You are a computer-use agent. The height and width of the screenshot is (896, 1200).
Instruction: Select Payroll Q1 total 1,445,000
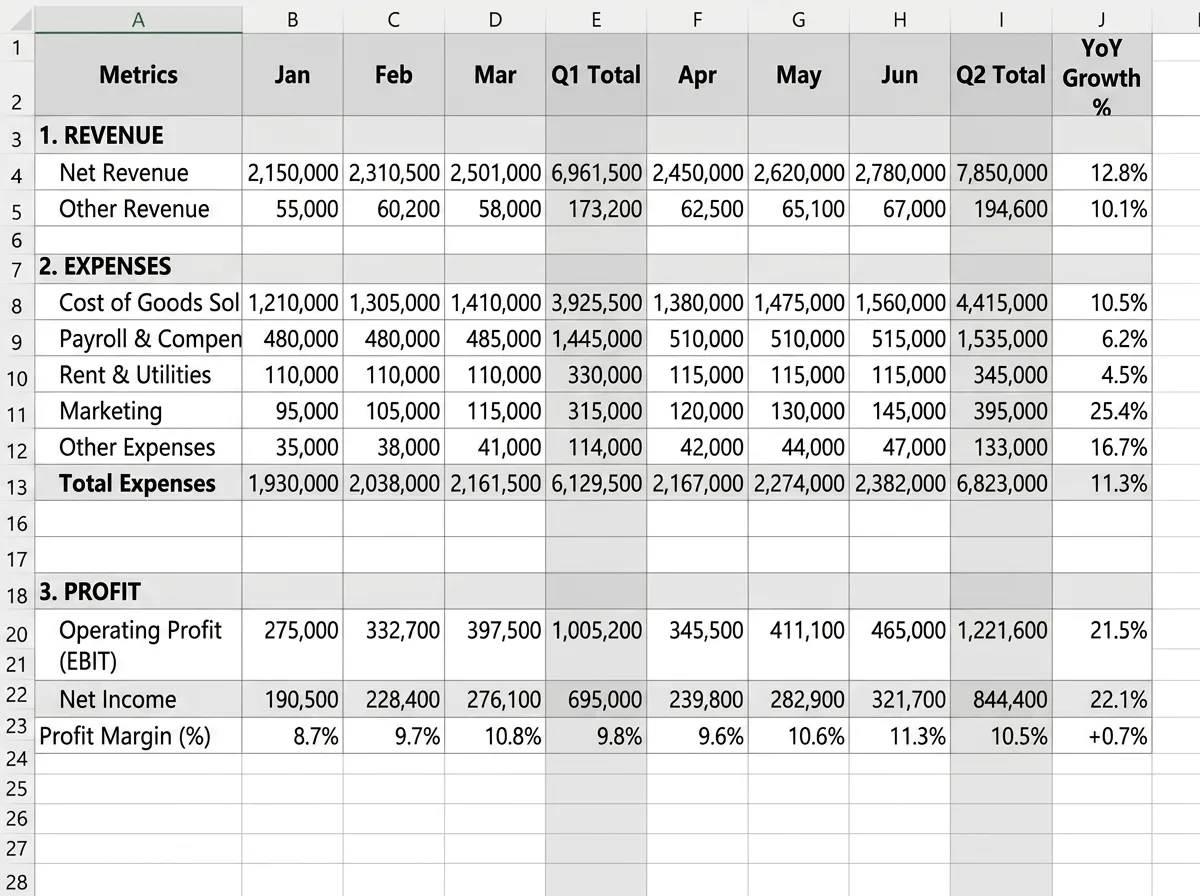tap(596, 339)
